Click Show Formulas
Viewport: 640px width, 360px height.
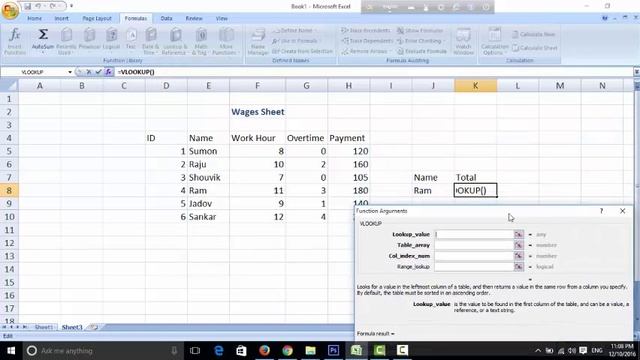click(x=420, y=31)
